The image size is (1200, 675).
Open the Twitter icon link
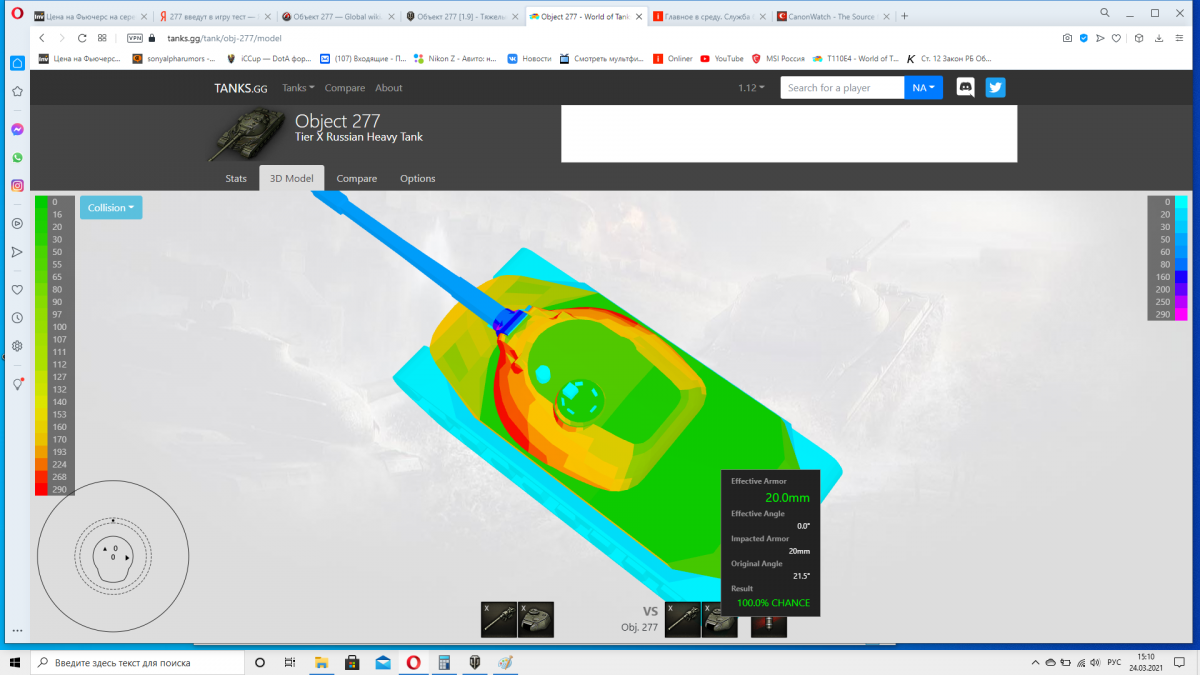click(995, 88)
